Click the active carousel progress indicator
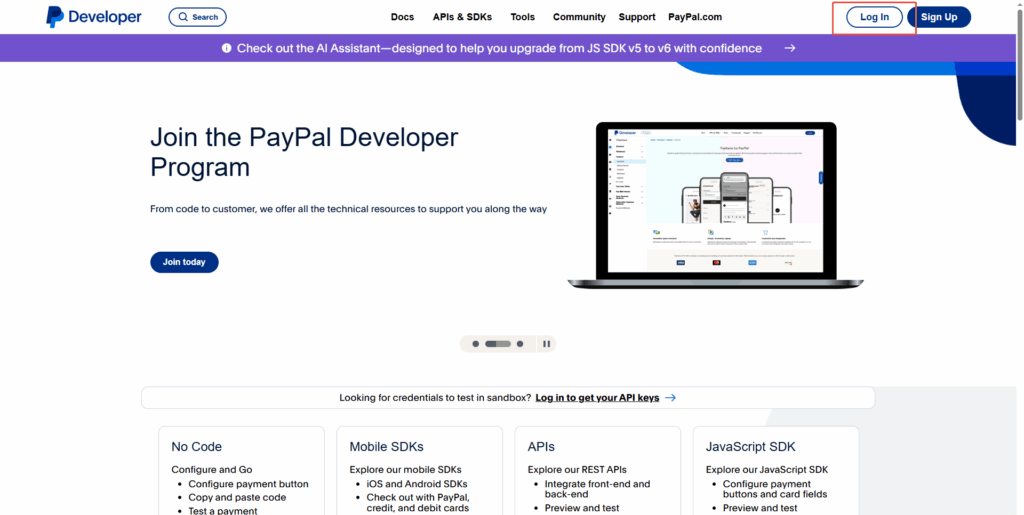Screen dimensions: 1024x515 [497, 344]
